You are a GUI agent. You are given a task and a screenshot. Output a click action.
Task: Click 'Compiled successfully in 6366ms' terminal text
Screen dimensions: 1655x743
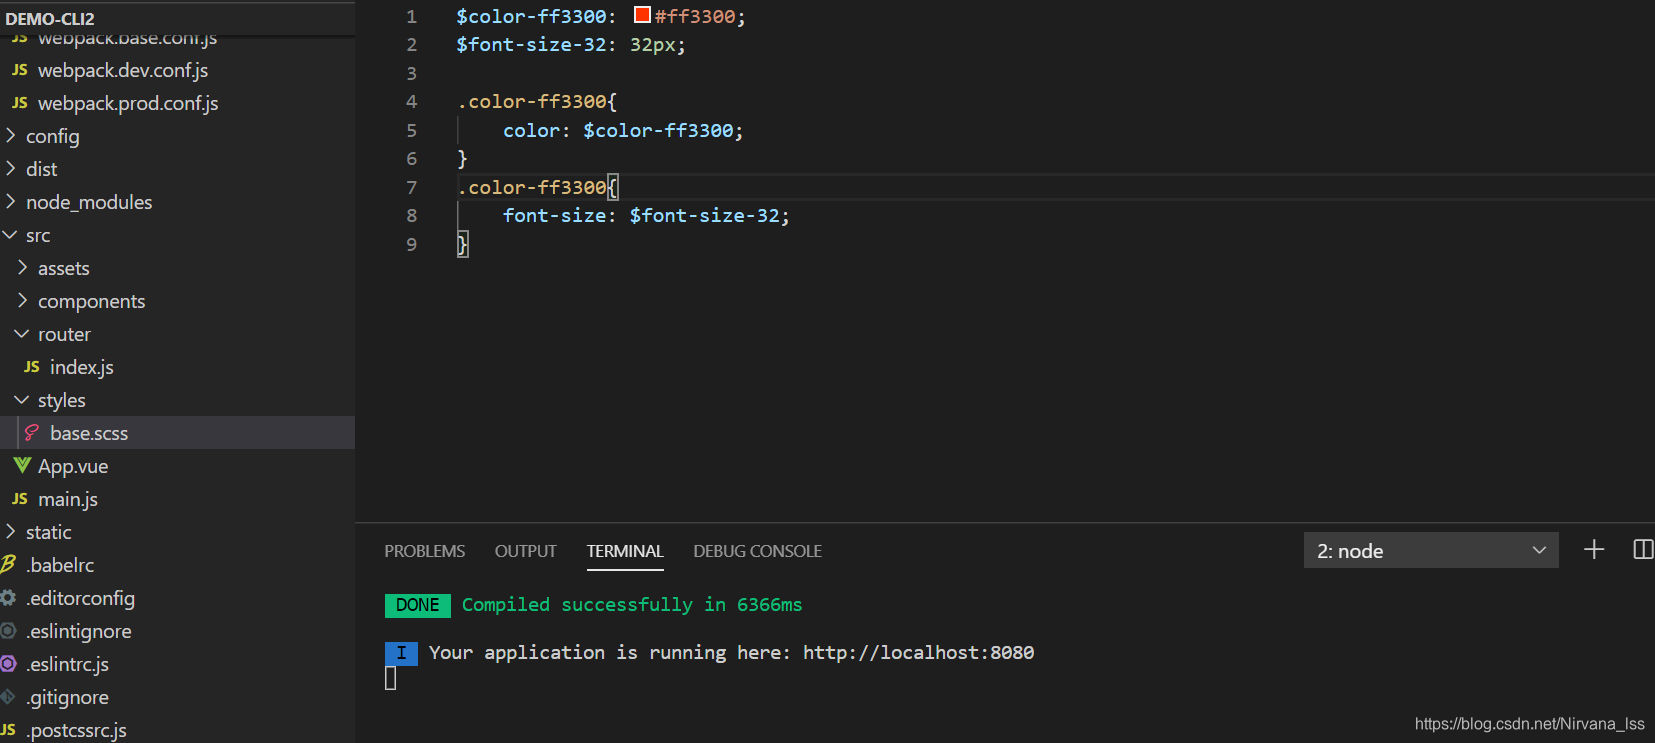click(x=632, y=605)
